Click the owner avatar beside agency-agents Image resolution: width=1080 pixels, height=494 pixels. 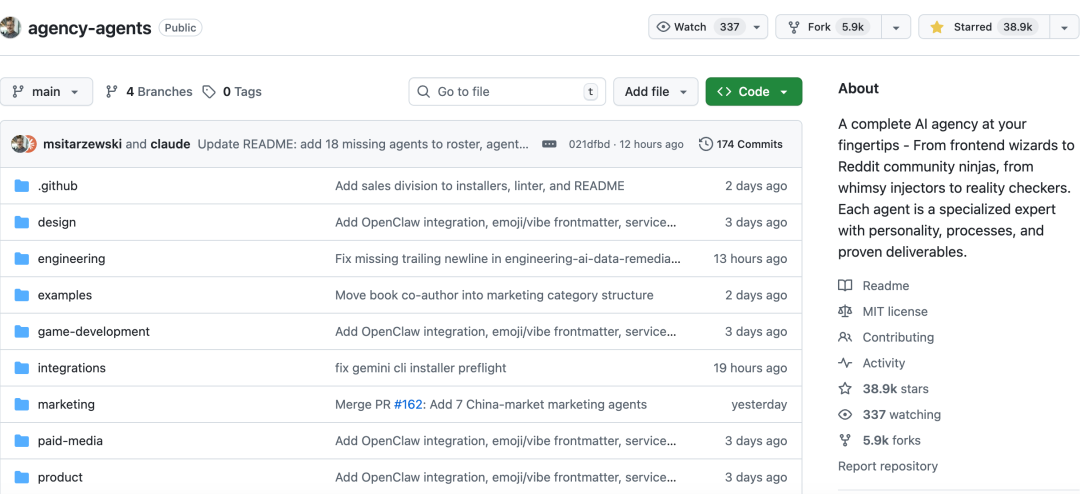point(10,28)
